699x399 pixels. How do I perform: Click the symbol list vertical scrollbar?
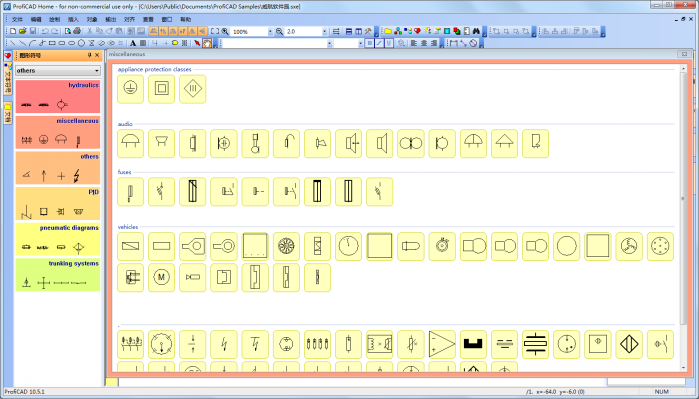point(683,218)
